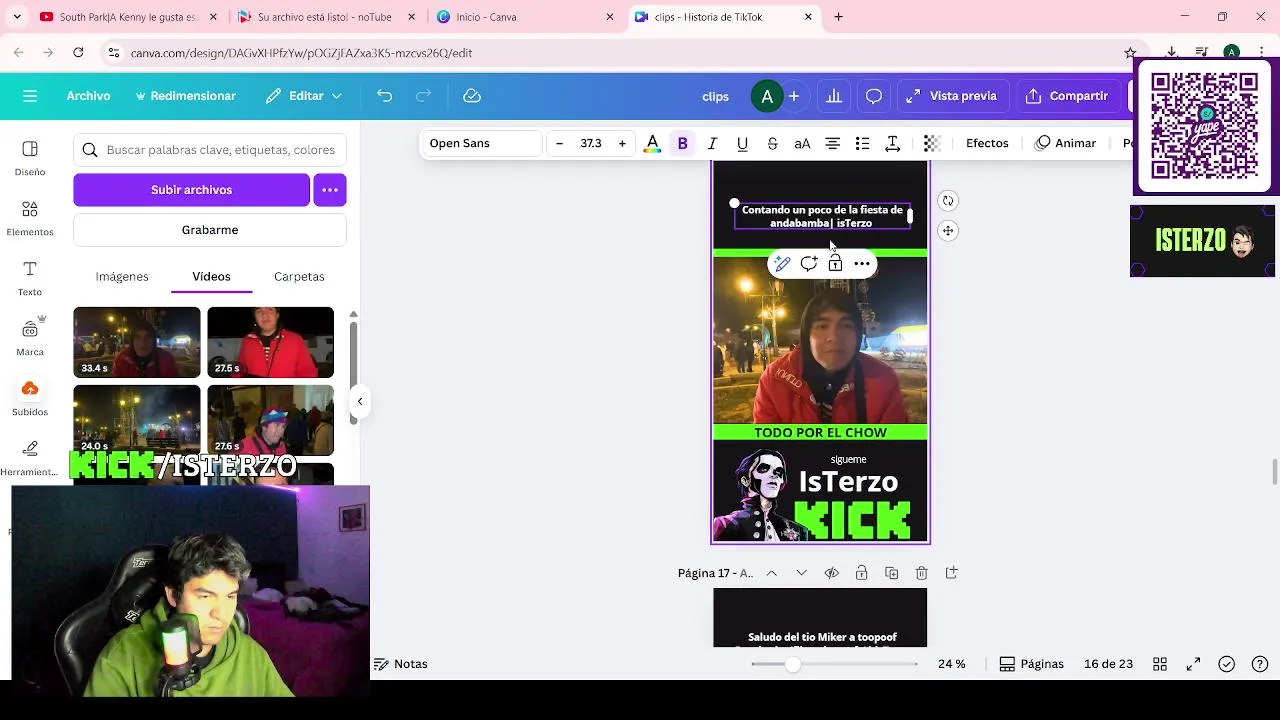Undo the last action
Image resolution: width=1280 pixels, height=720 pixels.
point(384,96)
